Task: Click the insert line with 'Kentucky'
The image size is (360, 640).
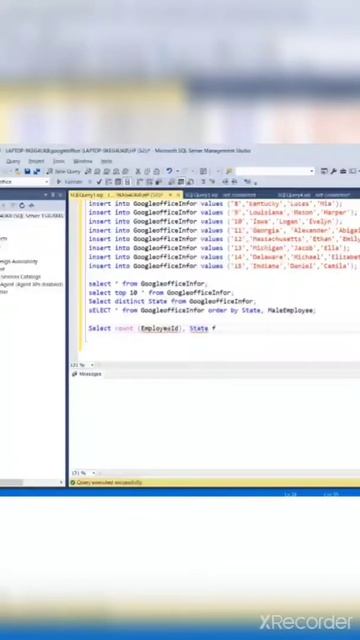Action: (x=216, y=204)
